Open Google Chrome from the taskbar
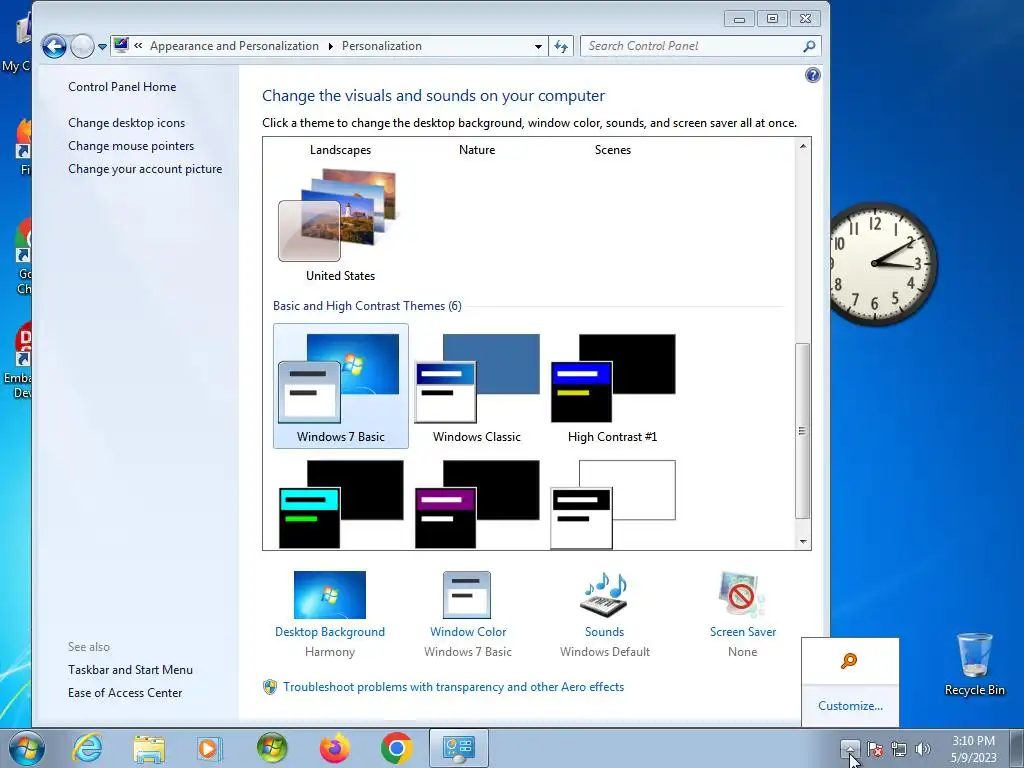The width and height of the screenshot is (1024, 768). pos(396,748)
